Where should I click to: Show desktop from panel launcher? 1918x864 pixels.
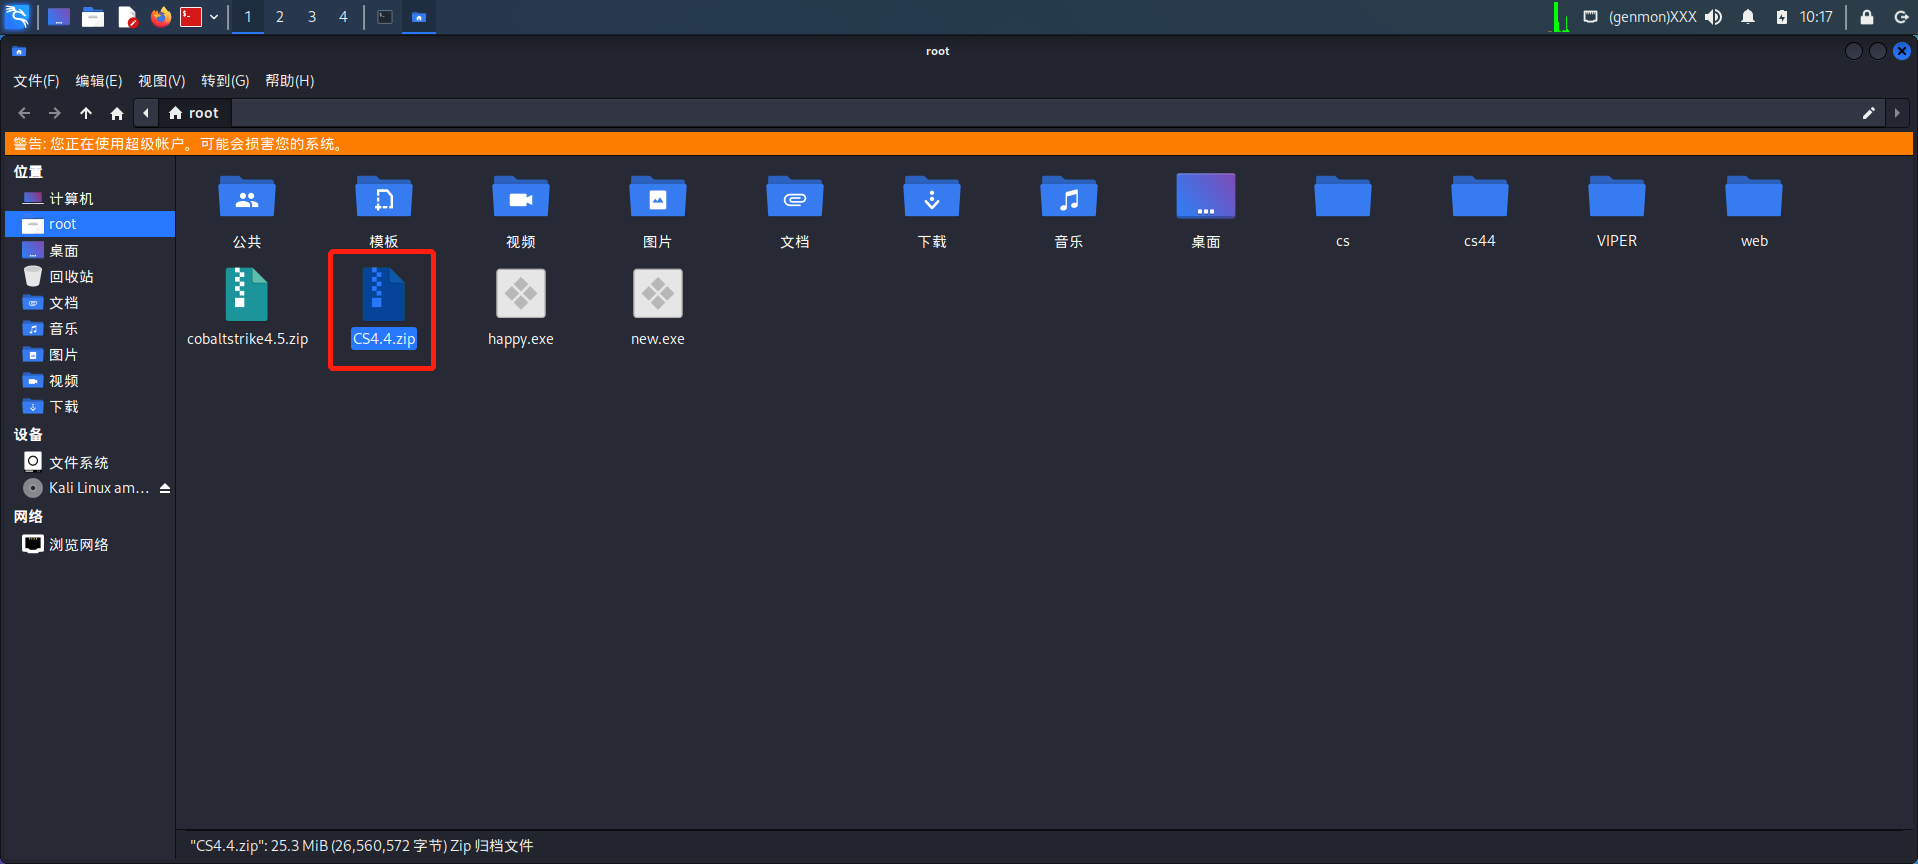tap(59, 17)
